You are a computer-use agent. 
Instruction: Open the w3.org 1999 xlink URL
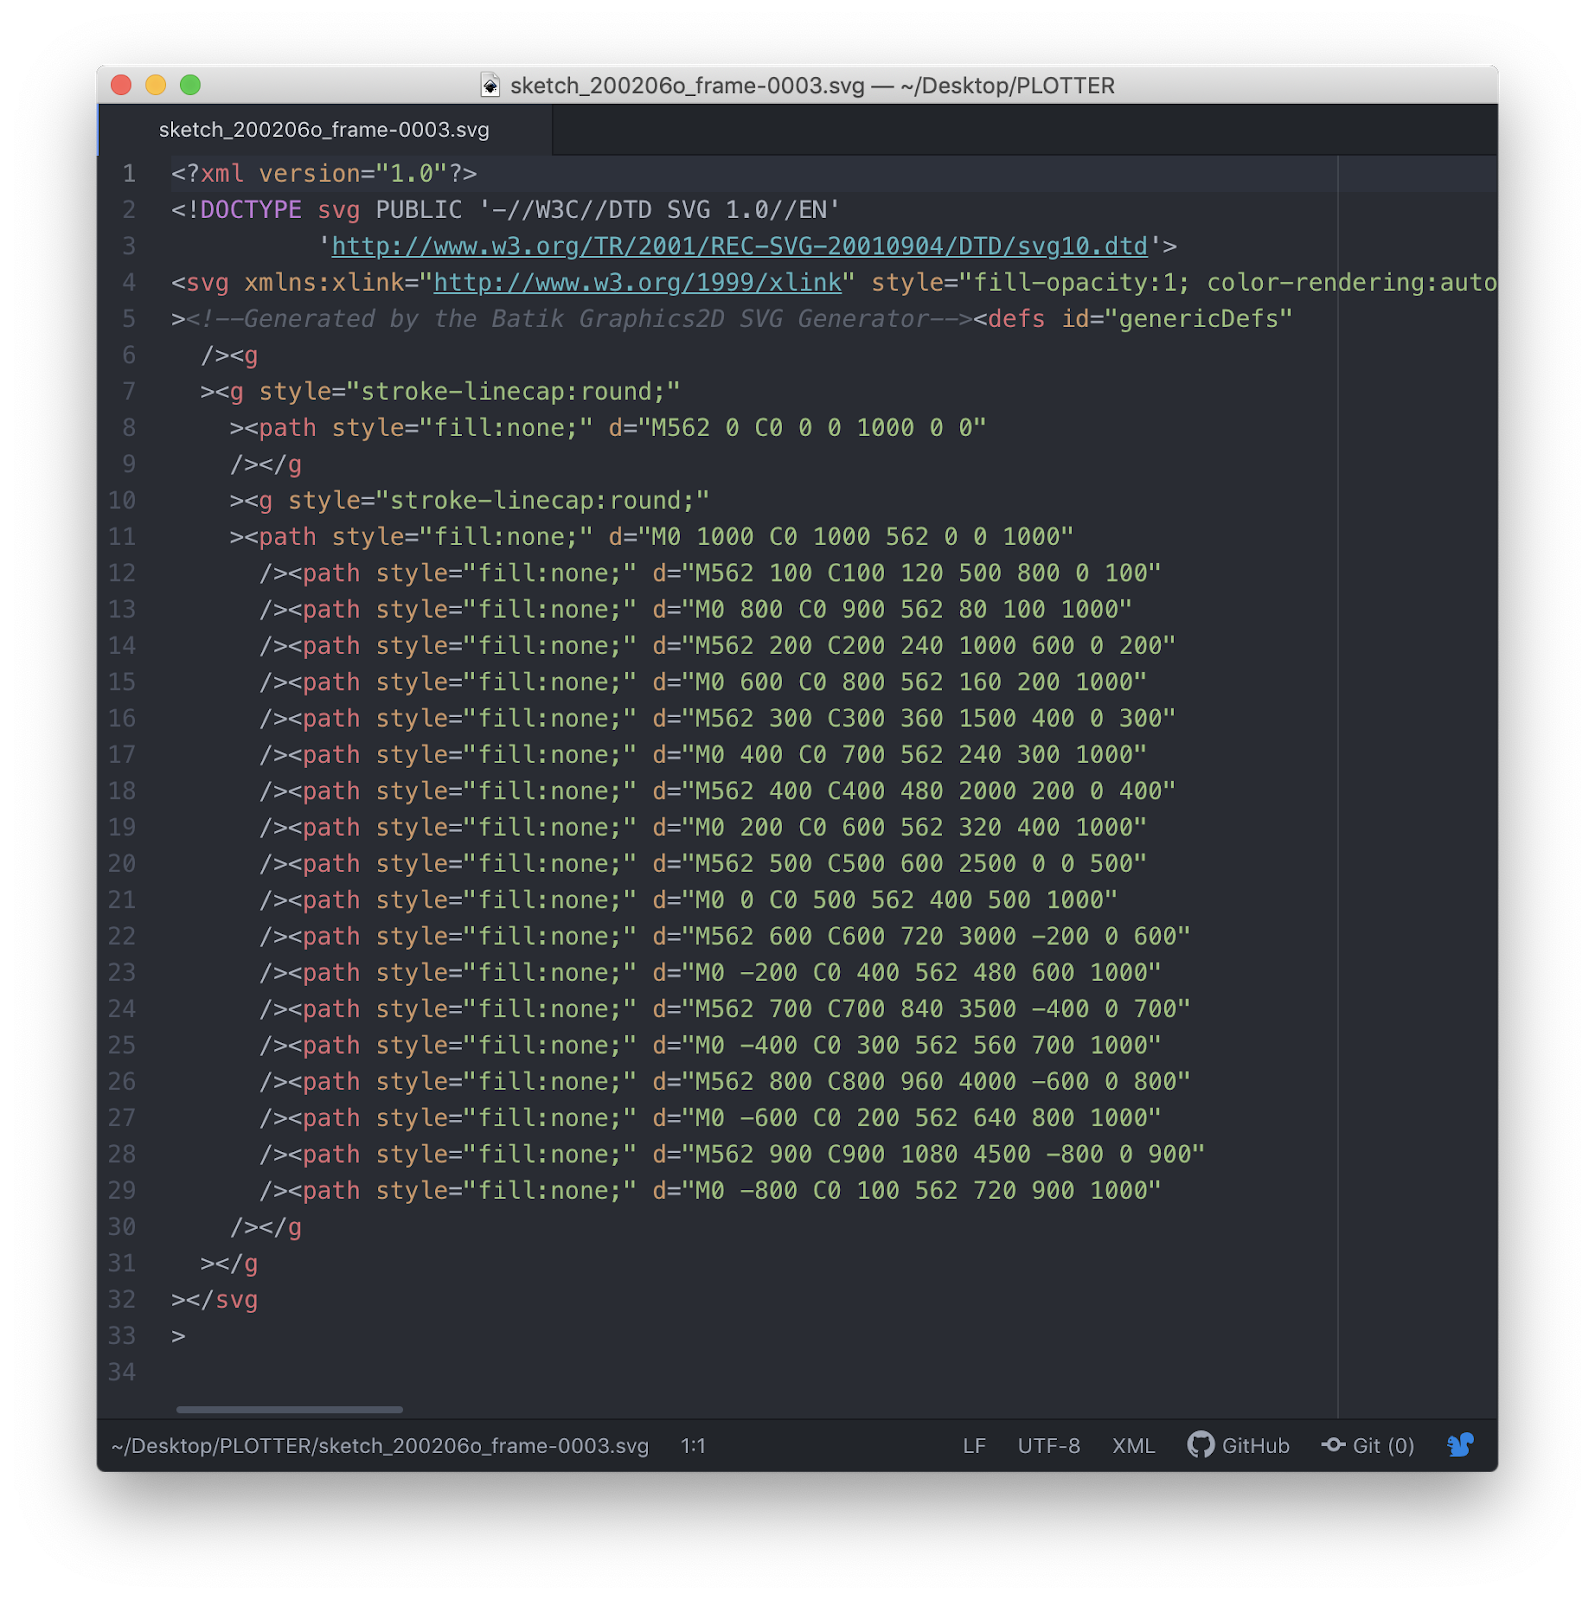pyautogui.click(x=637, y=283)
